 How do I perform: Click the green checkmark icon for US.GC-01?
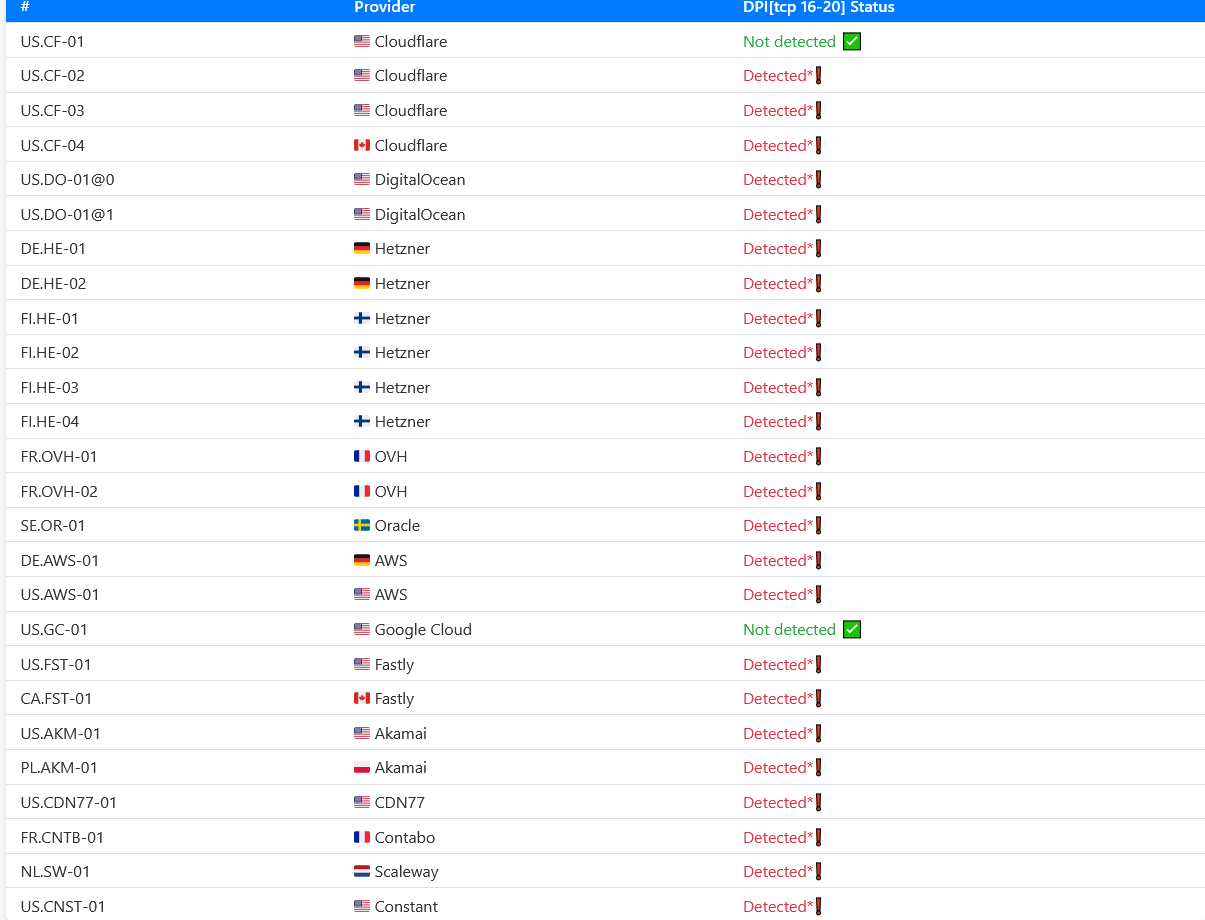(852, 630)
